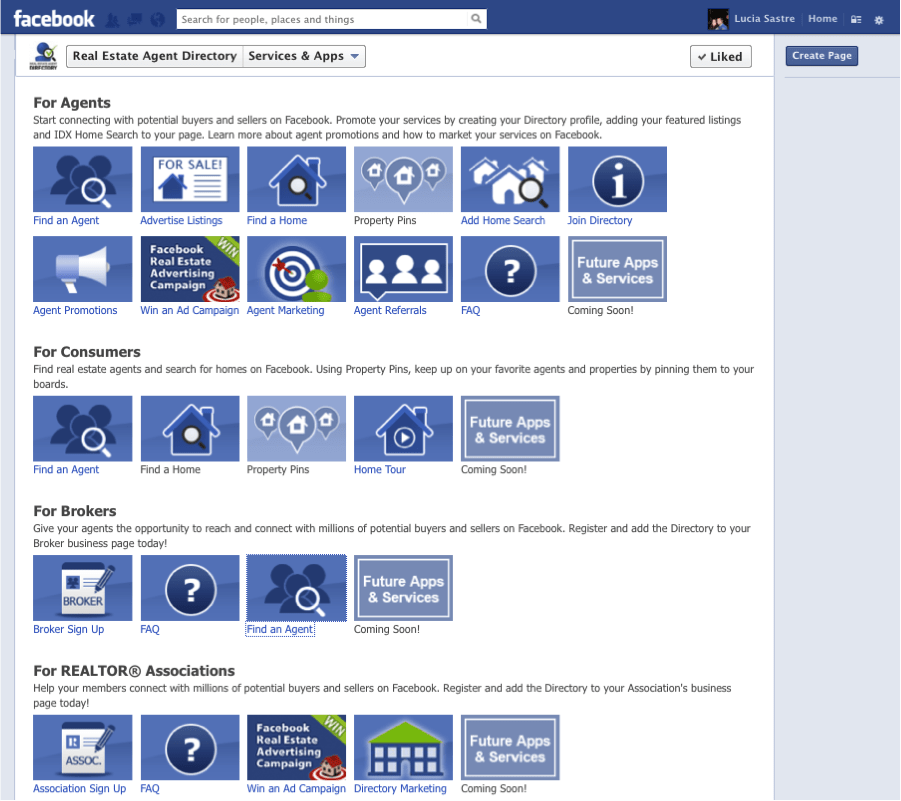Open the Agent Promotions megaphone icon
901x801 pixels.
[82, 269]
